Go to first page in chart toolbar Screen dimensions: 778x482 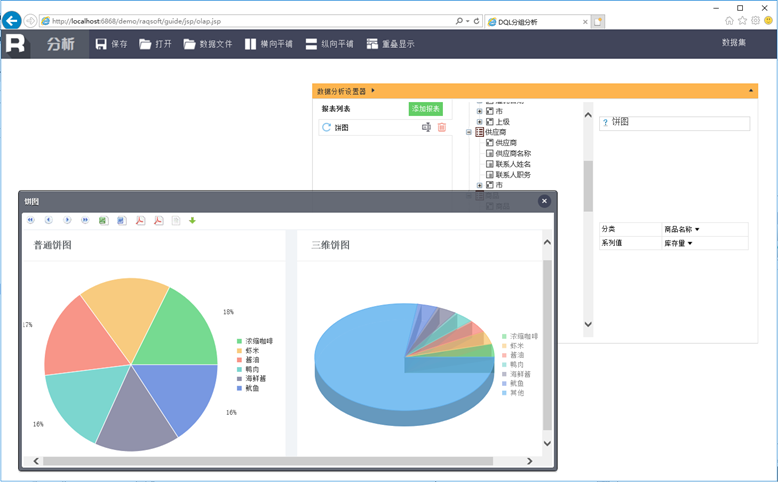click(x=30, y=220)
